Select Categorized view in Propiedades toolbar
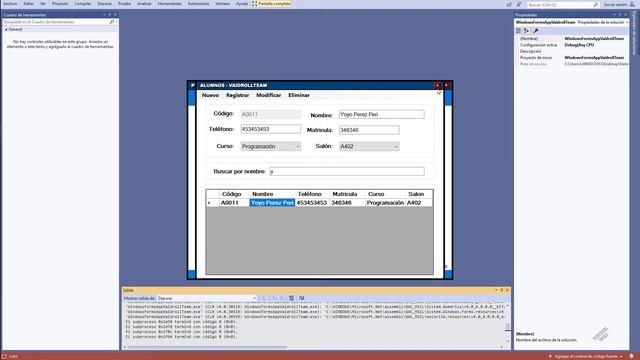Image resolution: width=640 pixels, height=360 pixels. click(518, 31)
